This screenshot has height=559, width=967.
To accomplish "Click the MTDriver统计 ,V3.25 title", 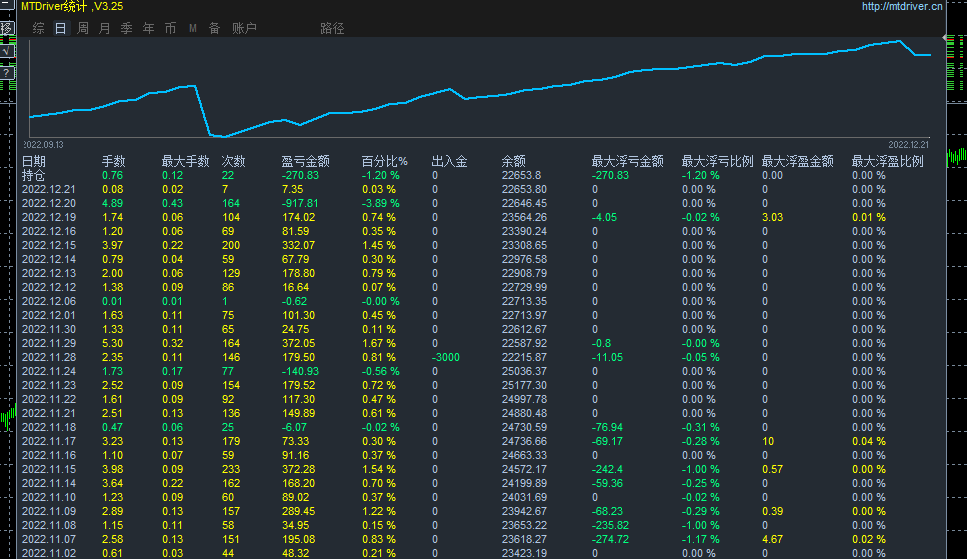I will click(72, 6).
